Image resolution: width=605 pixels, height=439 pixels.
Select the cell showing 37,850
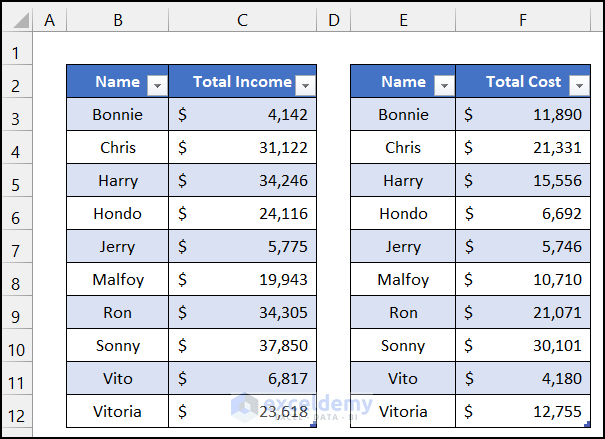[242, 346]
